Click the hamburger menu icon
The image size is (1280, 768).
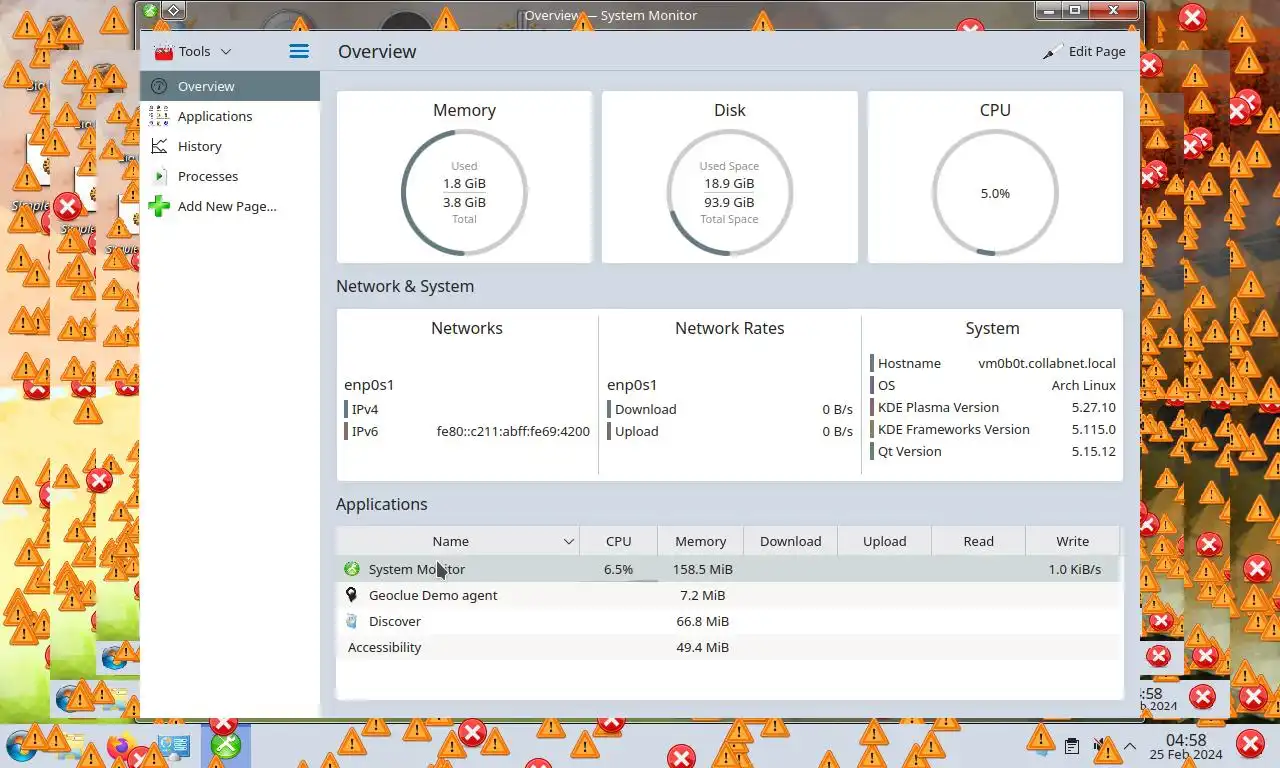tap(299, 51)
